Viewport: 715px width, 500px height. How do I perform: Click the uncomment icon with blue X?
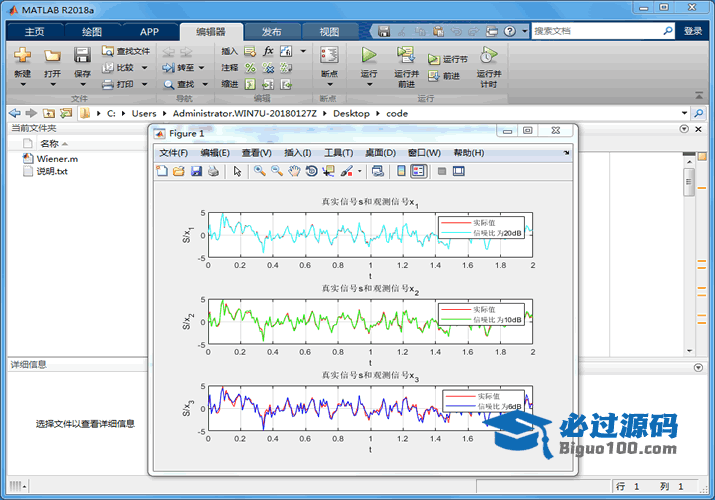(x=268, y=68)
